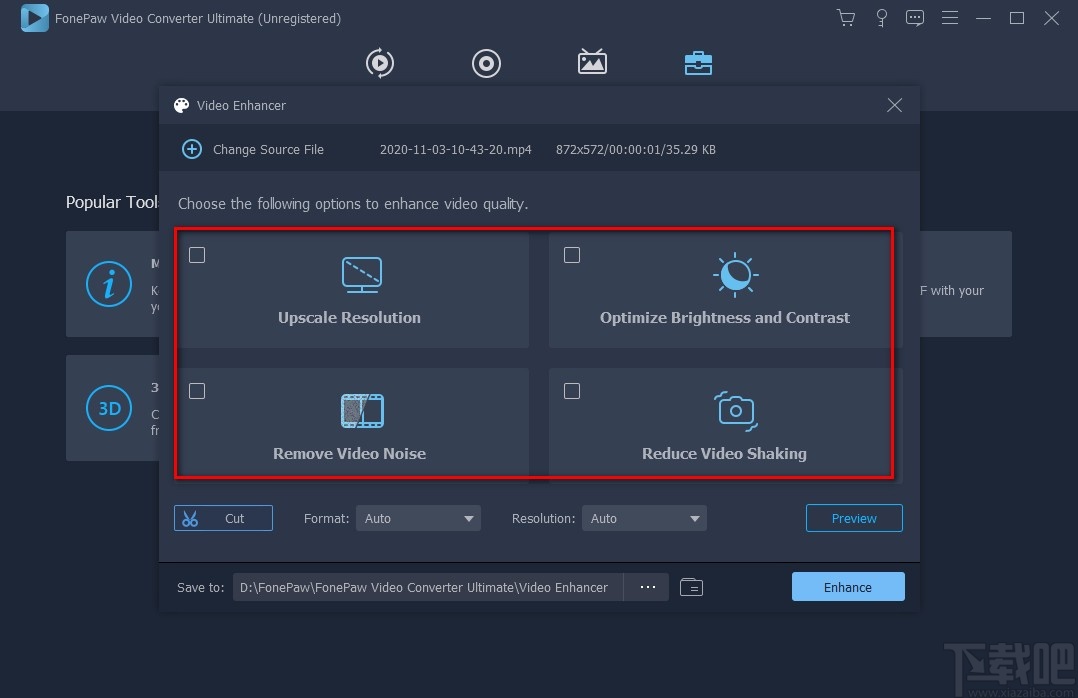1078x698 pixels.
Task: Click the Reduce Video Shaking label
Action: click(724, 454)
